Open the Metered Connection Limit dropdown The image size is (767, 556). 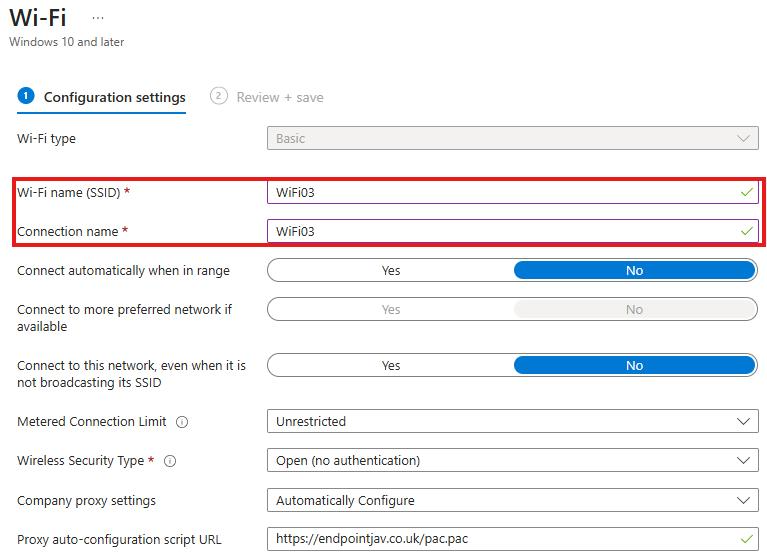[512, 422]
